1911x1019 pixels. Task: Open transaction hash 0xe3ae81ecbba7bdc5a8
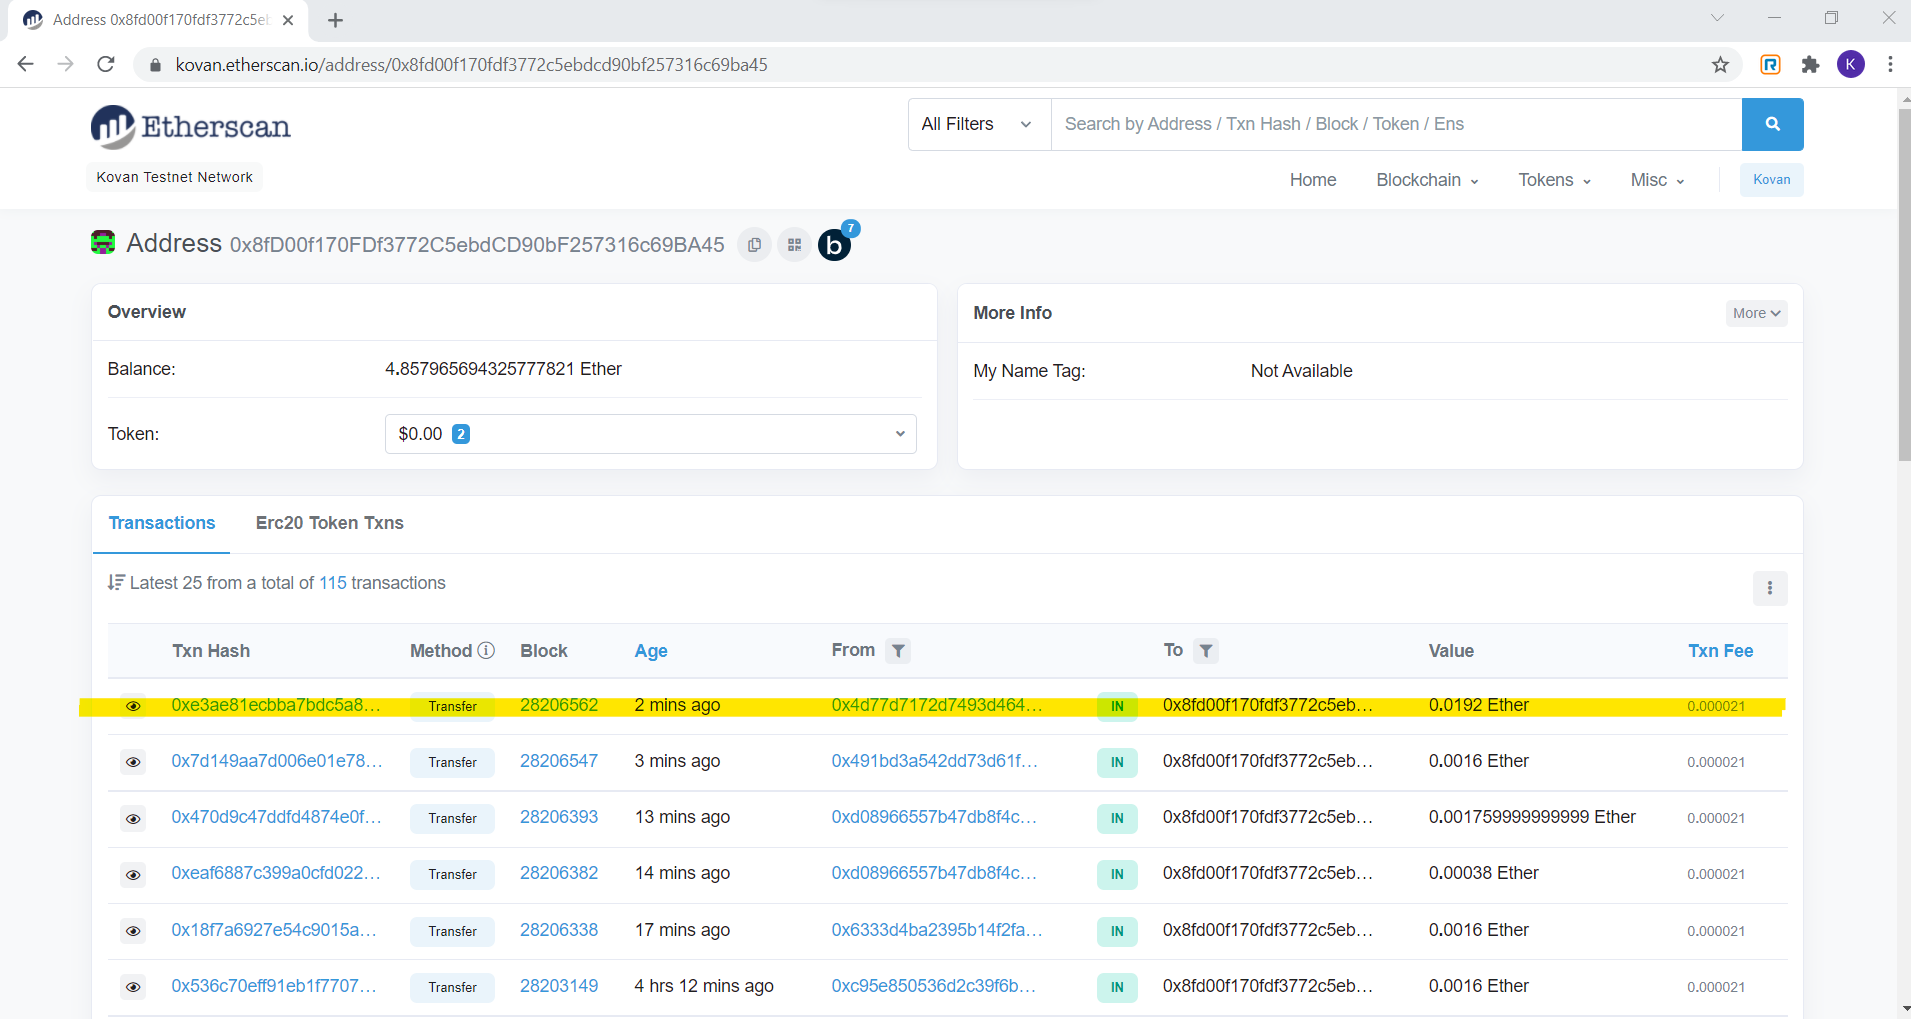(275, 705)
